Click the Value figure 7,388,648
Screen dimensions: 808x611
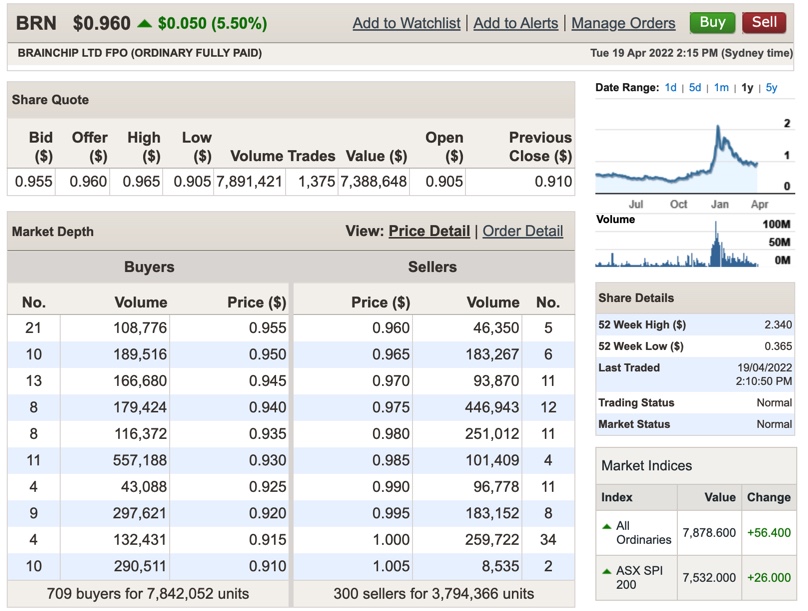point(374,181)
